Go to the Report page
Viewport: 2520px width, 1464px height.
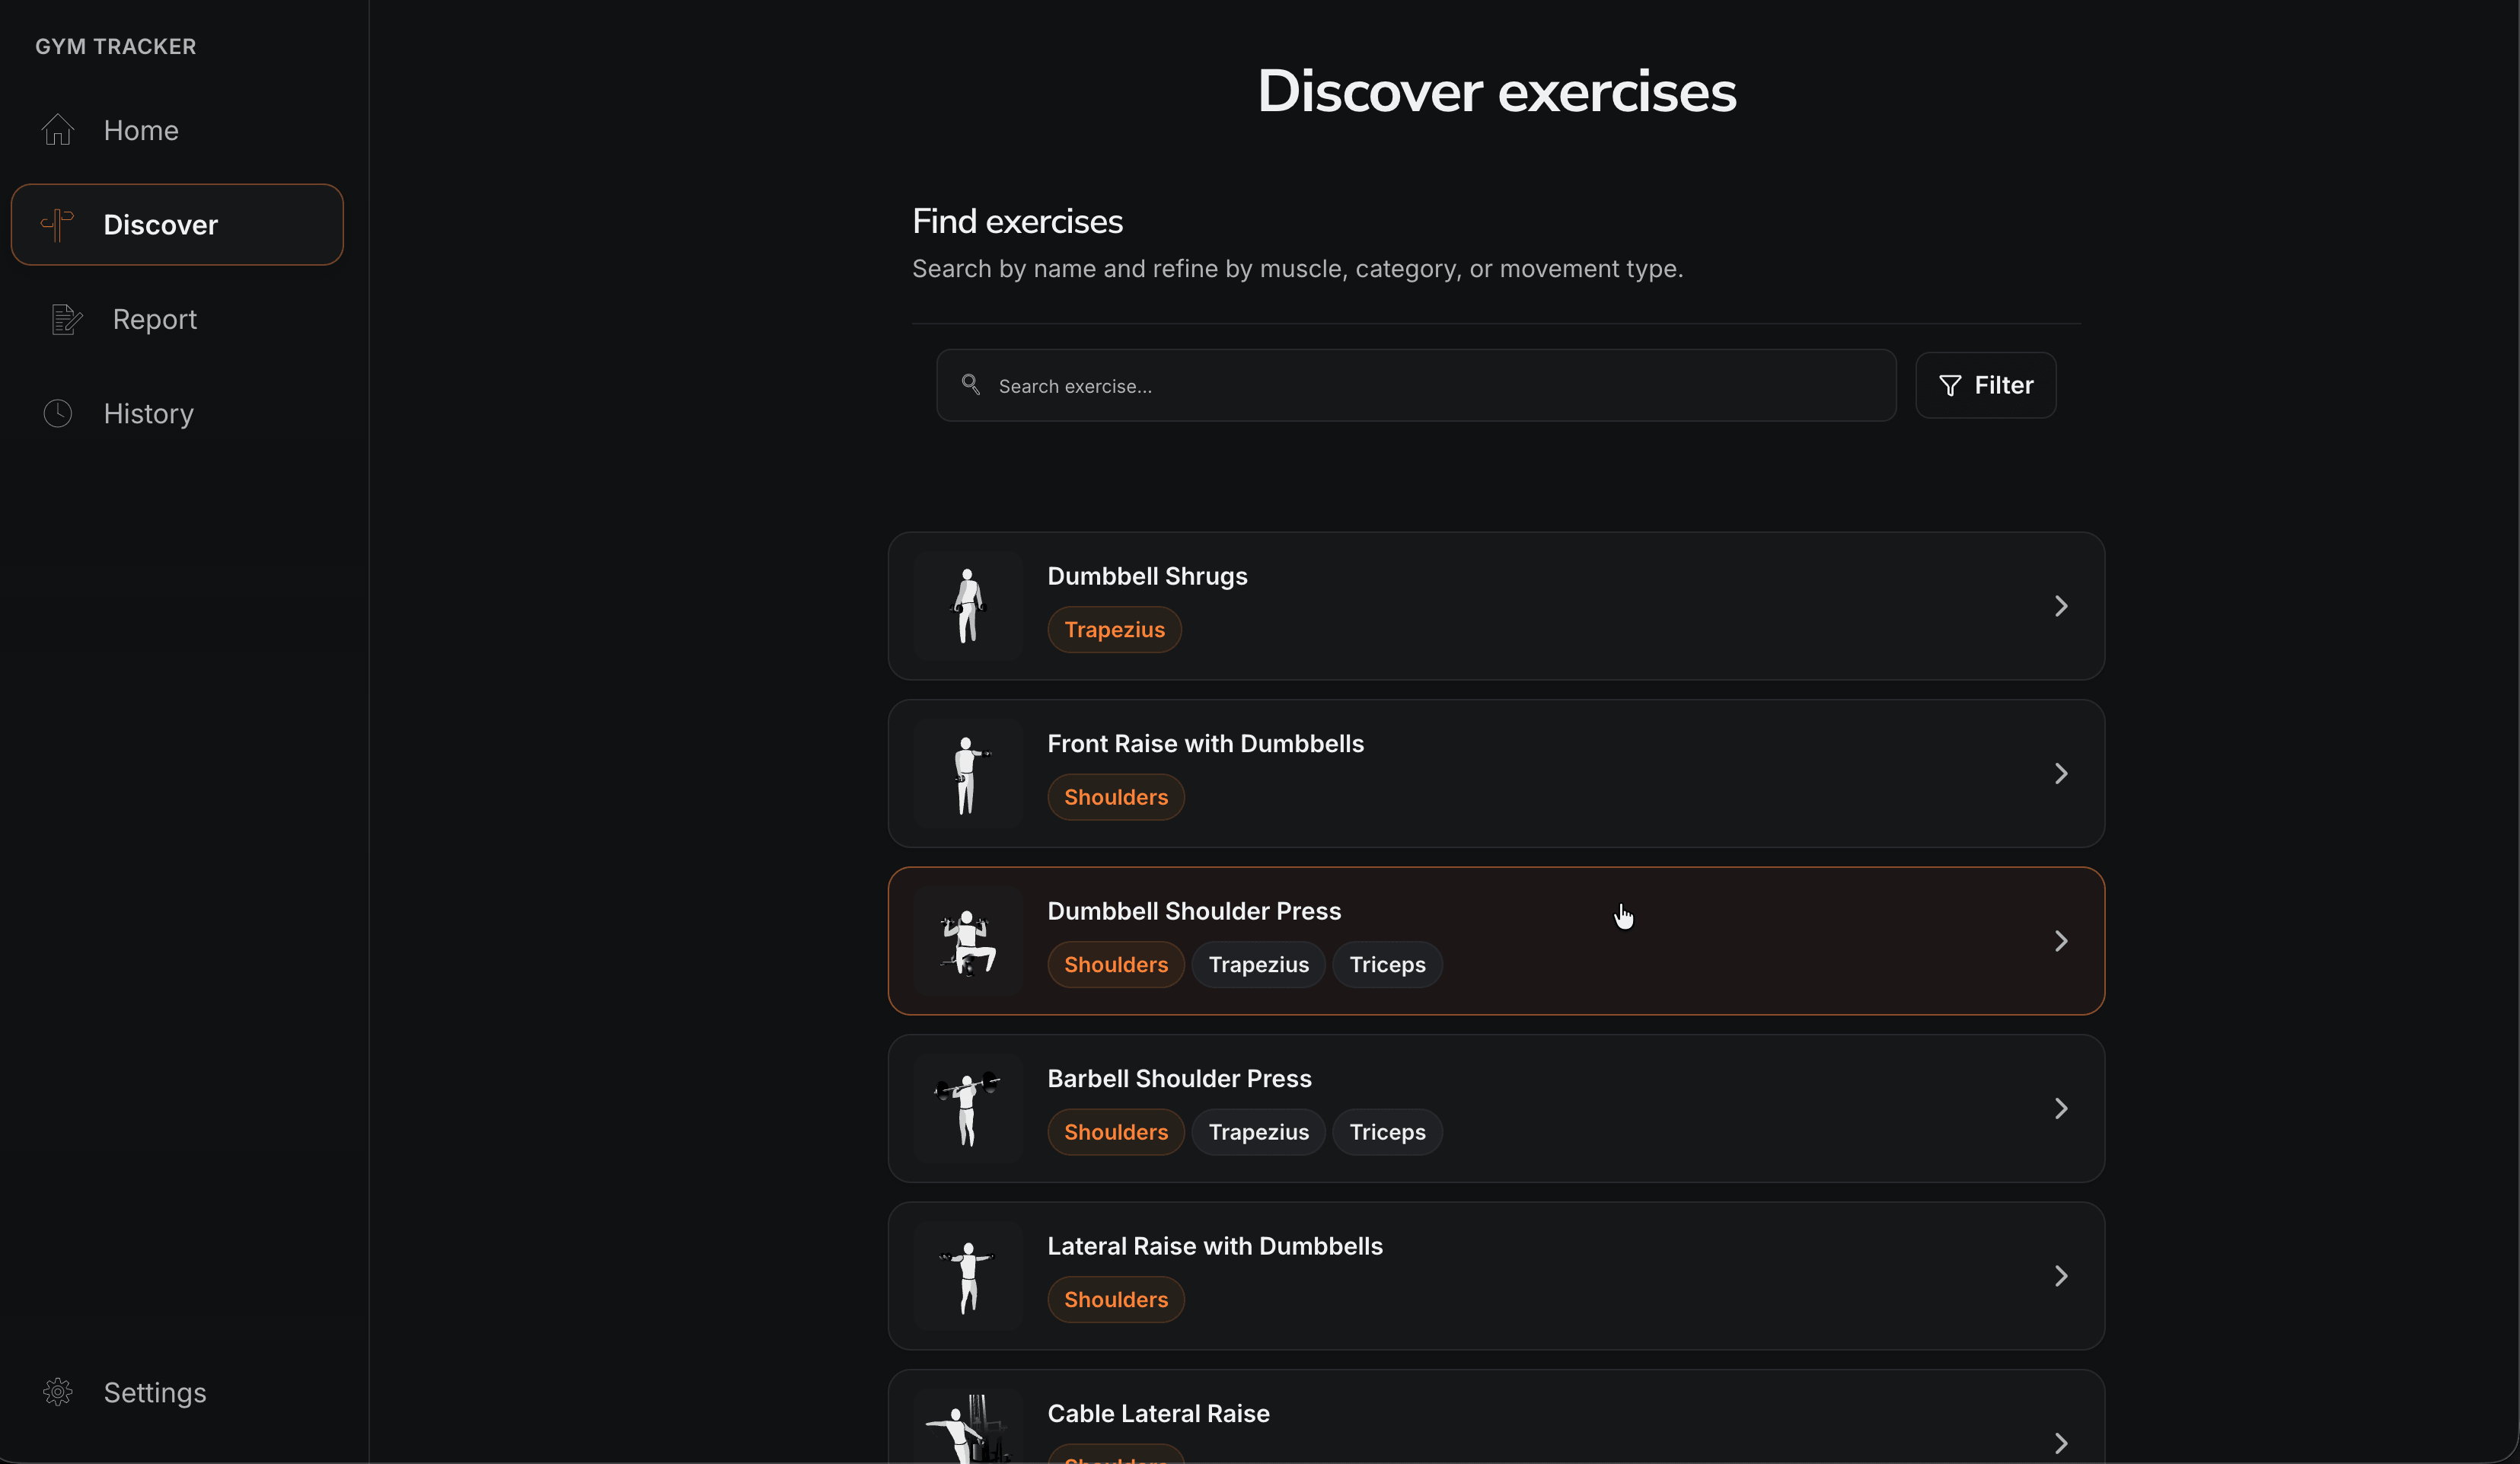(177, 319)
